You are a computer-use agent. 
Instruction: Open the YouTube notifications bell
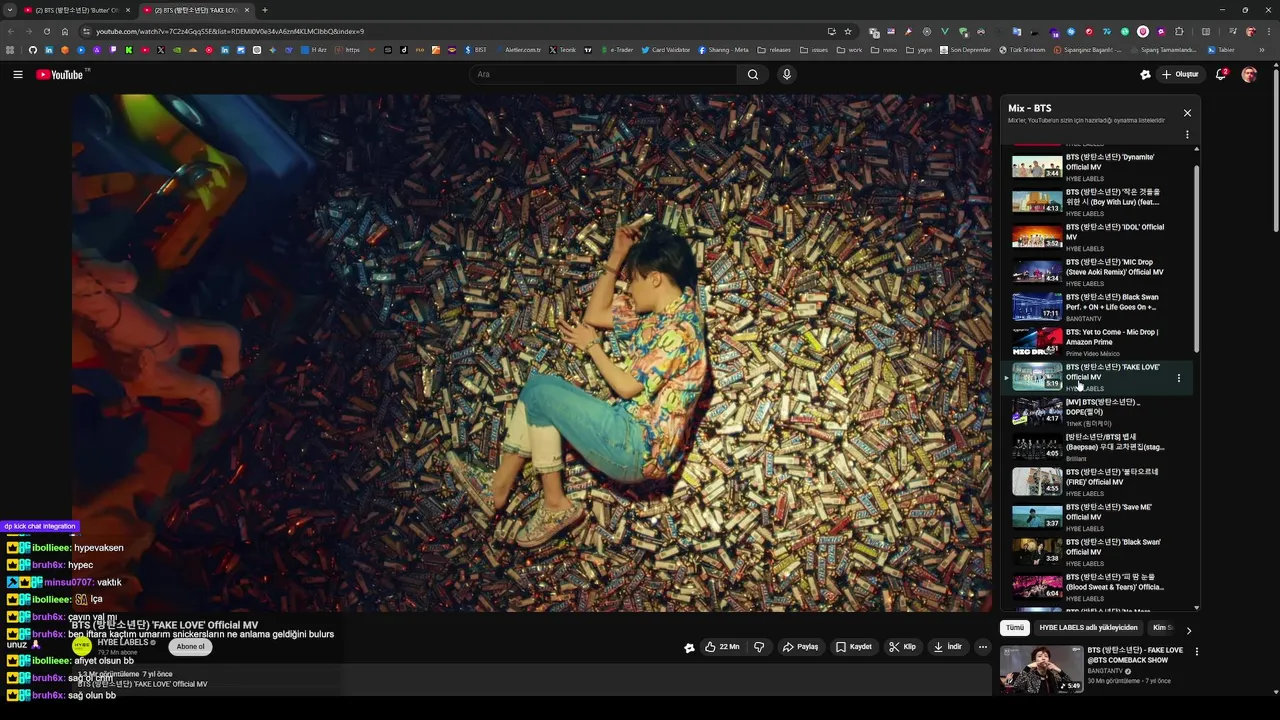(1221, 74)
